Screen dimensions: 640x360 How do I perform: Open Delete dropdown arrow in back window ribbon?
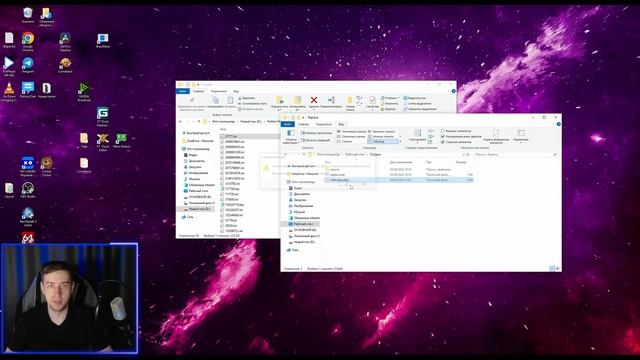point(314,110)
